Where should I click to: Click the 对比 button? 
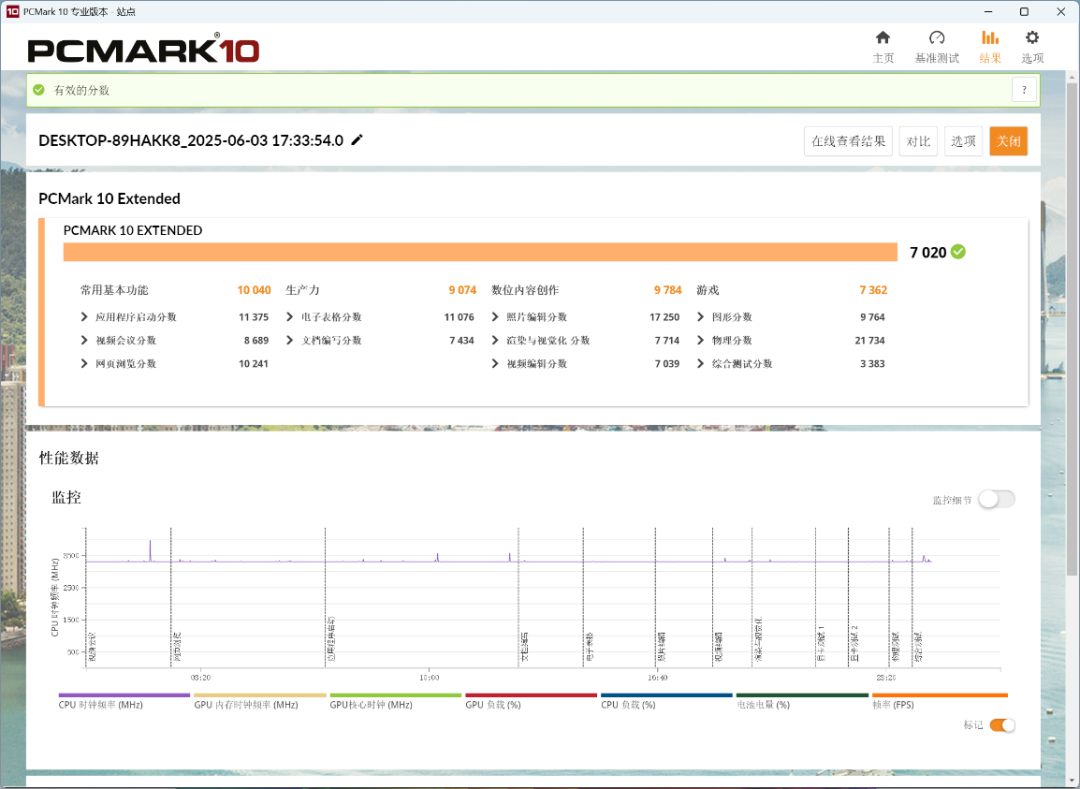click(918, 141)
